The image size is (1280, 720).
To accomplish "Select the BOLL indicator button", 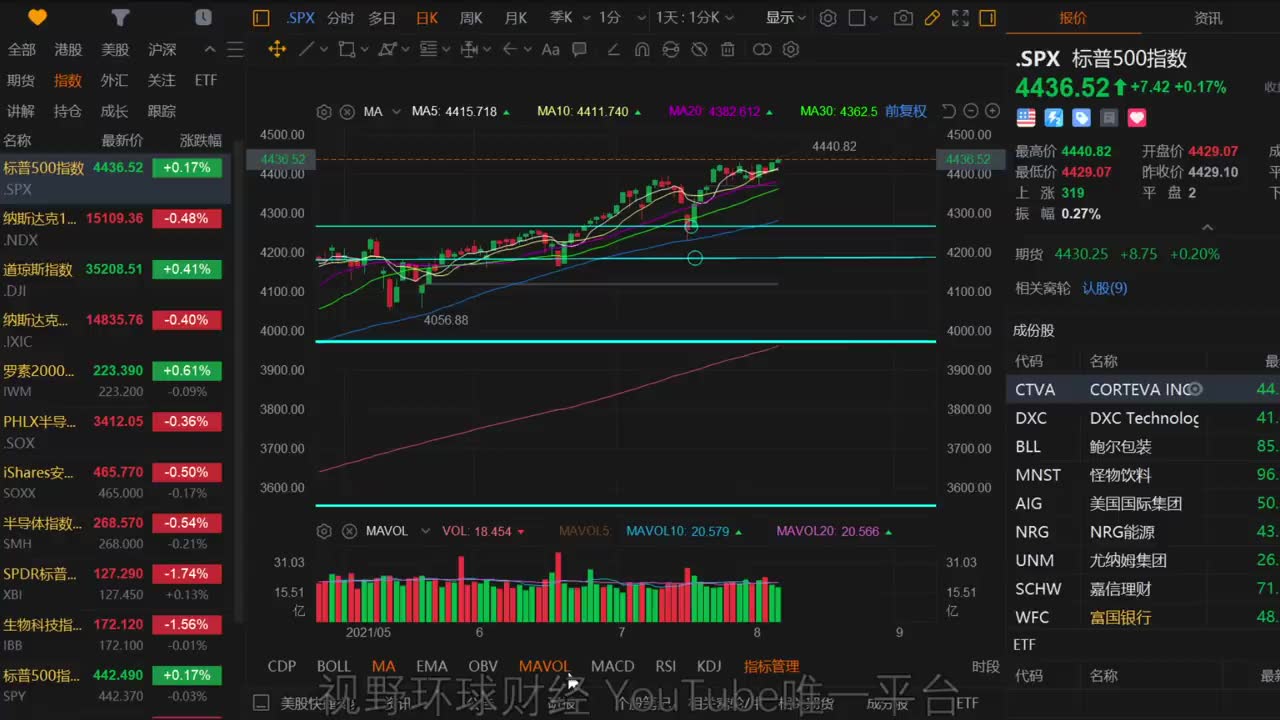I will point(334,666).
